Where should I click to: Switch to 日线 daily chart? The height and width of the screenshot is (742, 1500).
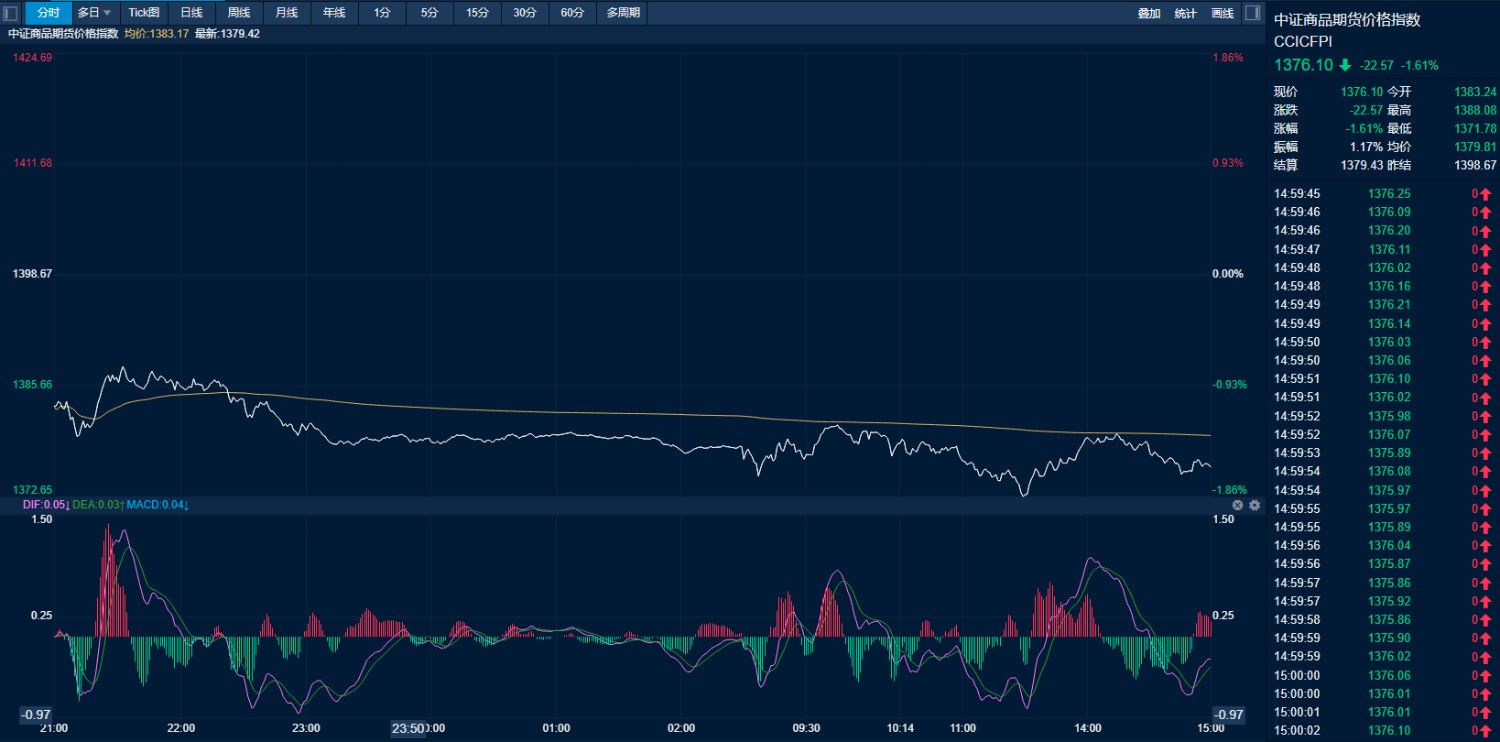click(x=191, y=13)
